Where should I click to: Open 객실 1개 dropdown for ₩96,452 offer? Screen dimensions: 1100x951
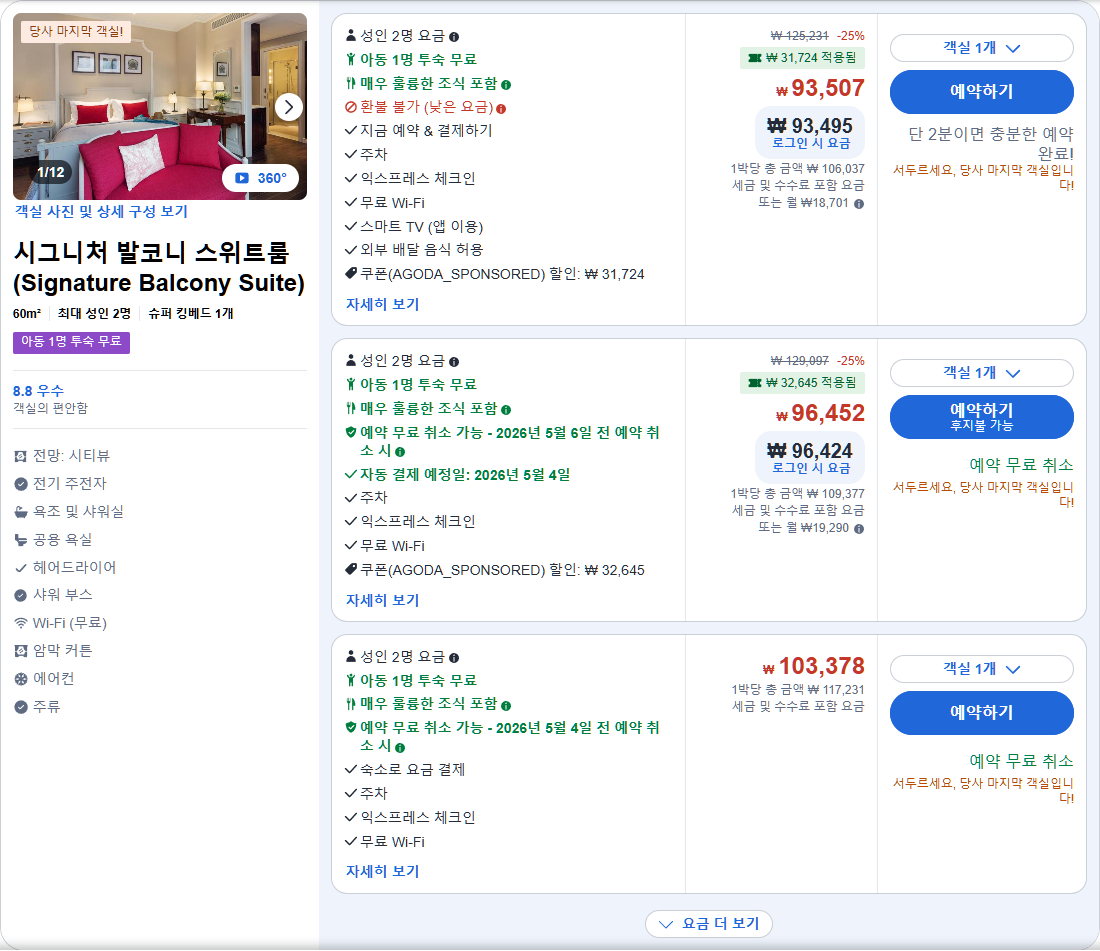click(981, 373)
